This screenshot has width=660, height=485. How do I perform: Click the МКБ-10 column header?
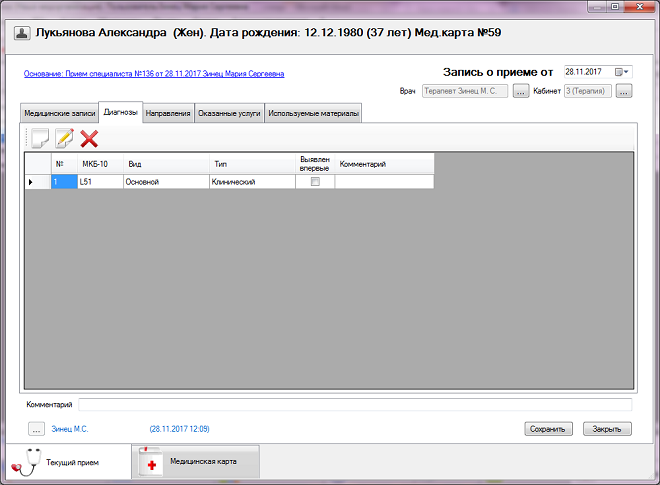coord(100,164)
